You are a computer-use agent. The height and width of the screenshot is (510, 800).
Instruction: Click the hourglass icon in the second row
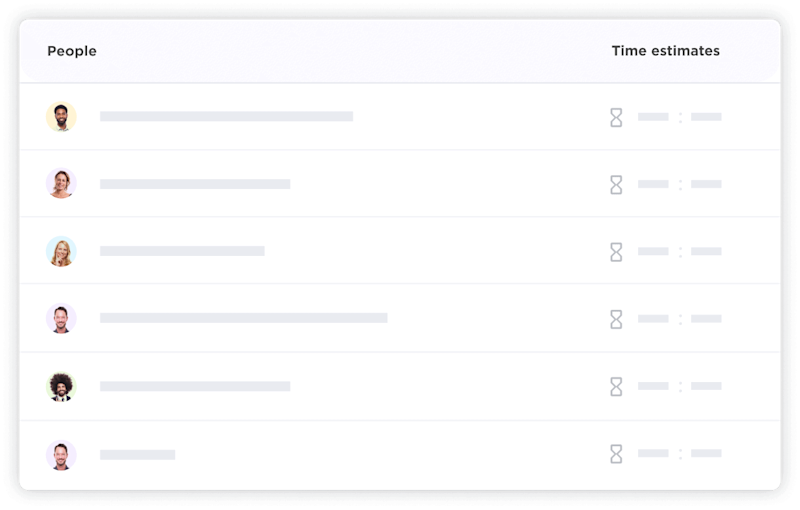[616, 185]
